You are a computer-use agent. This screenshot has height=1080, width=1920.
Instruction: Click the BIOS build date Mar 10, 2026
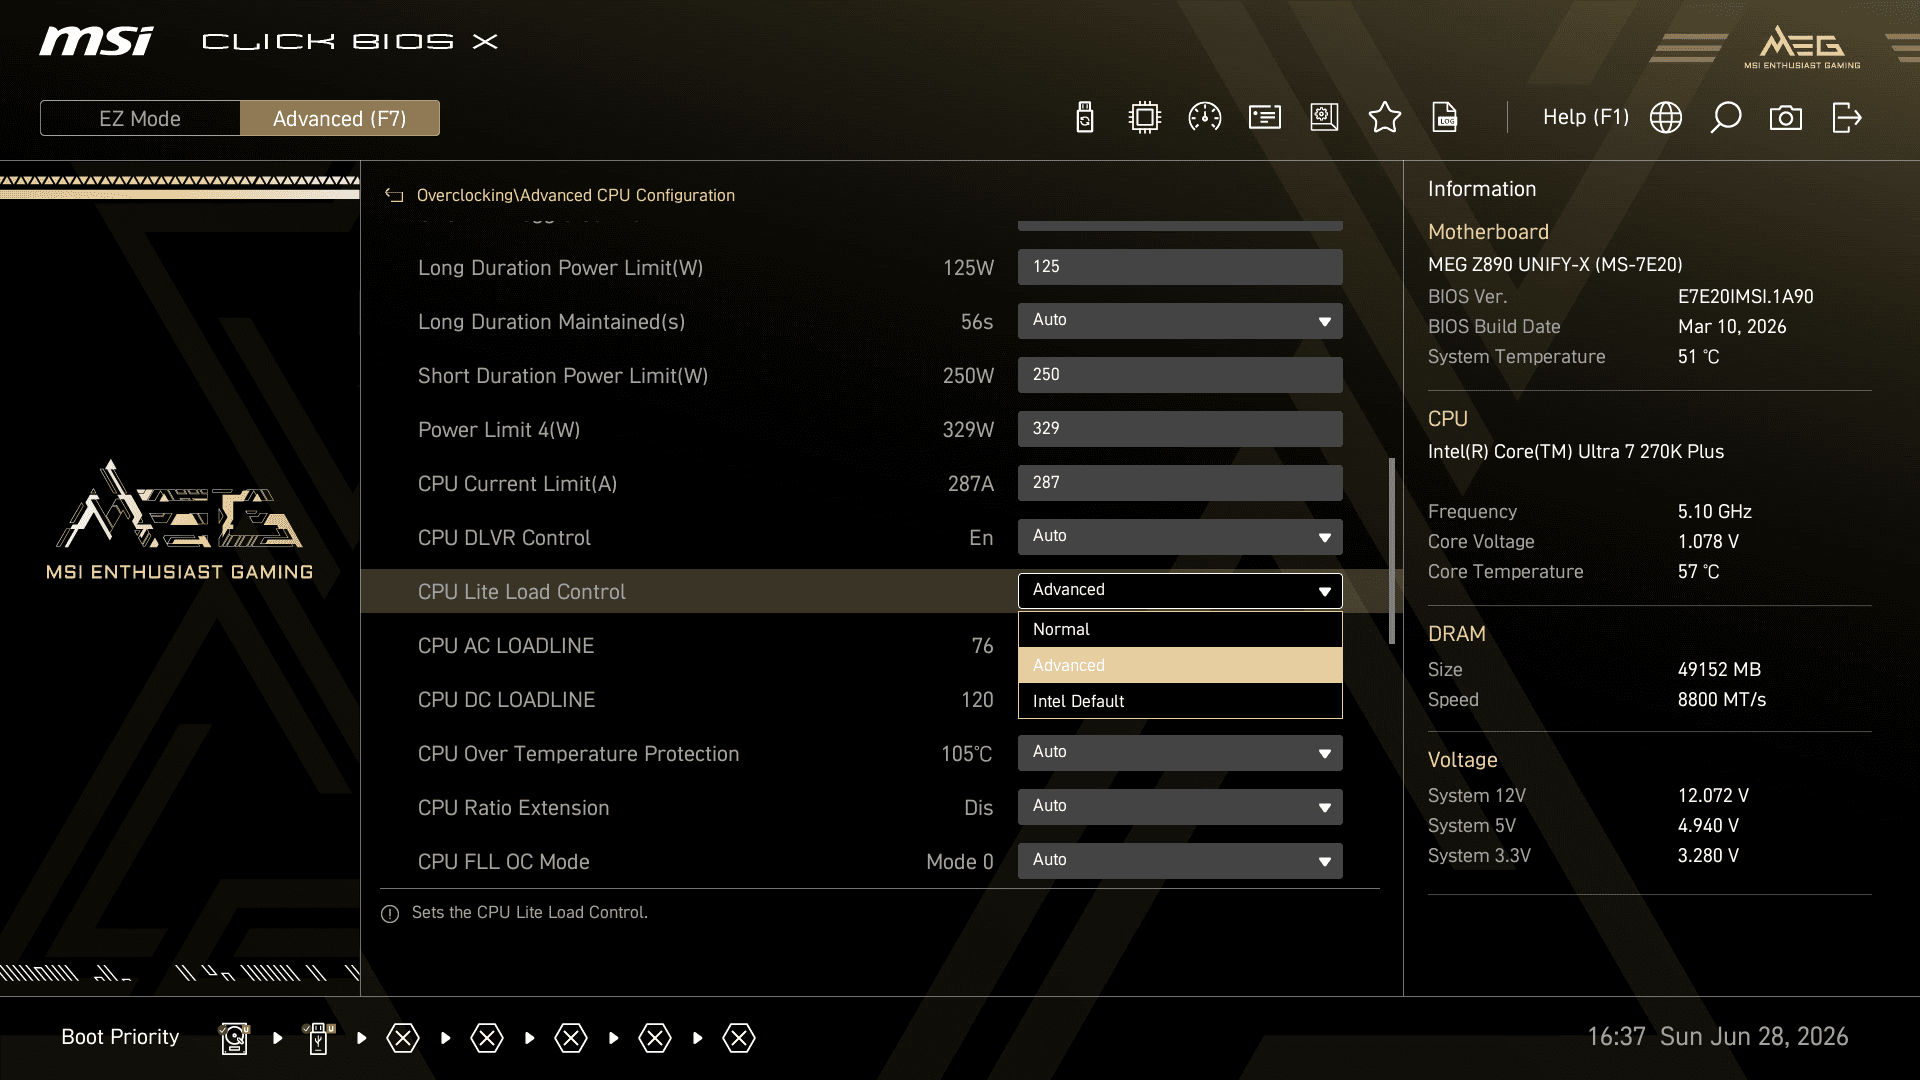[x=1732, y=327]
